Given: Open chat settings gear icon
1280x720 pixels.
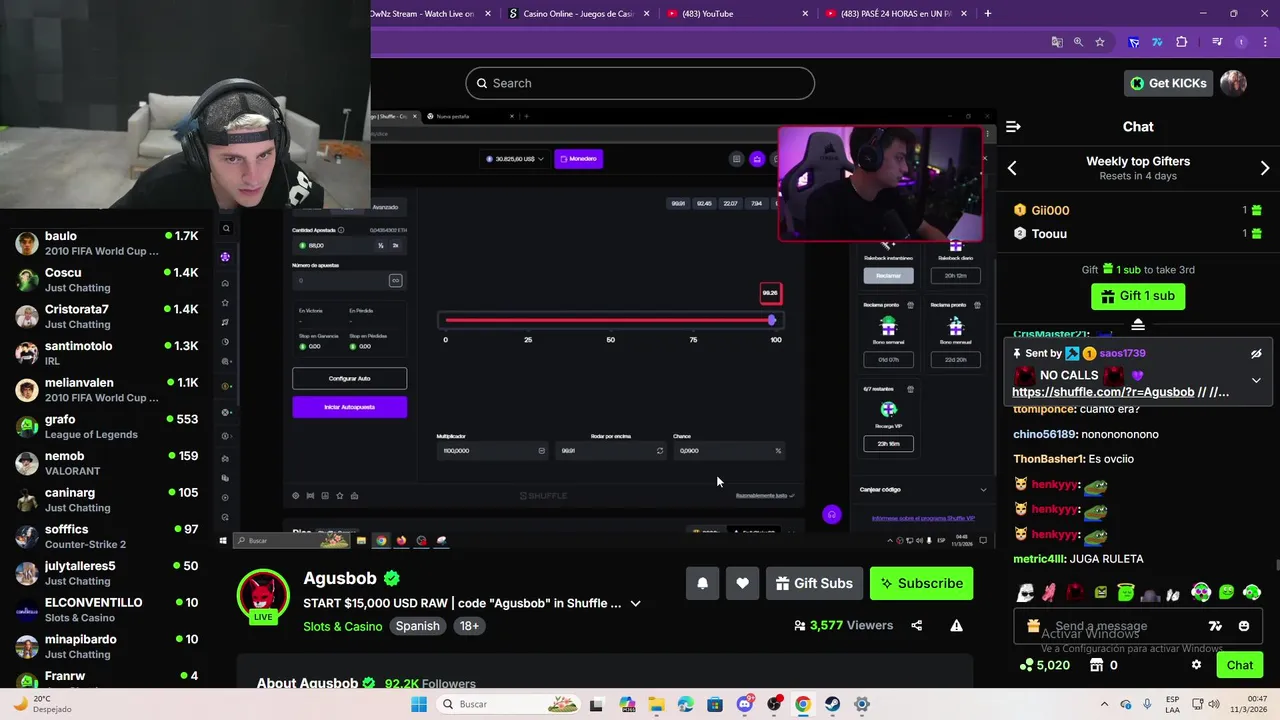Looking at the screenshot, I should pos(1196,665).
